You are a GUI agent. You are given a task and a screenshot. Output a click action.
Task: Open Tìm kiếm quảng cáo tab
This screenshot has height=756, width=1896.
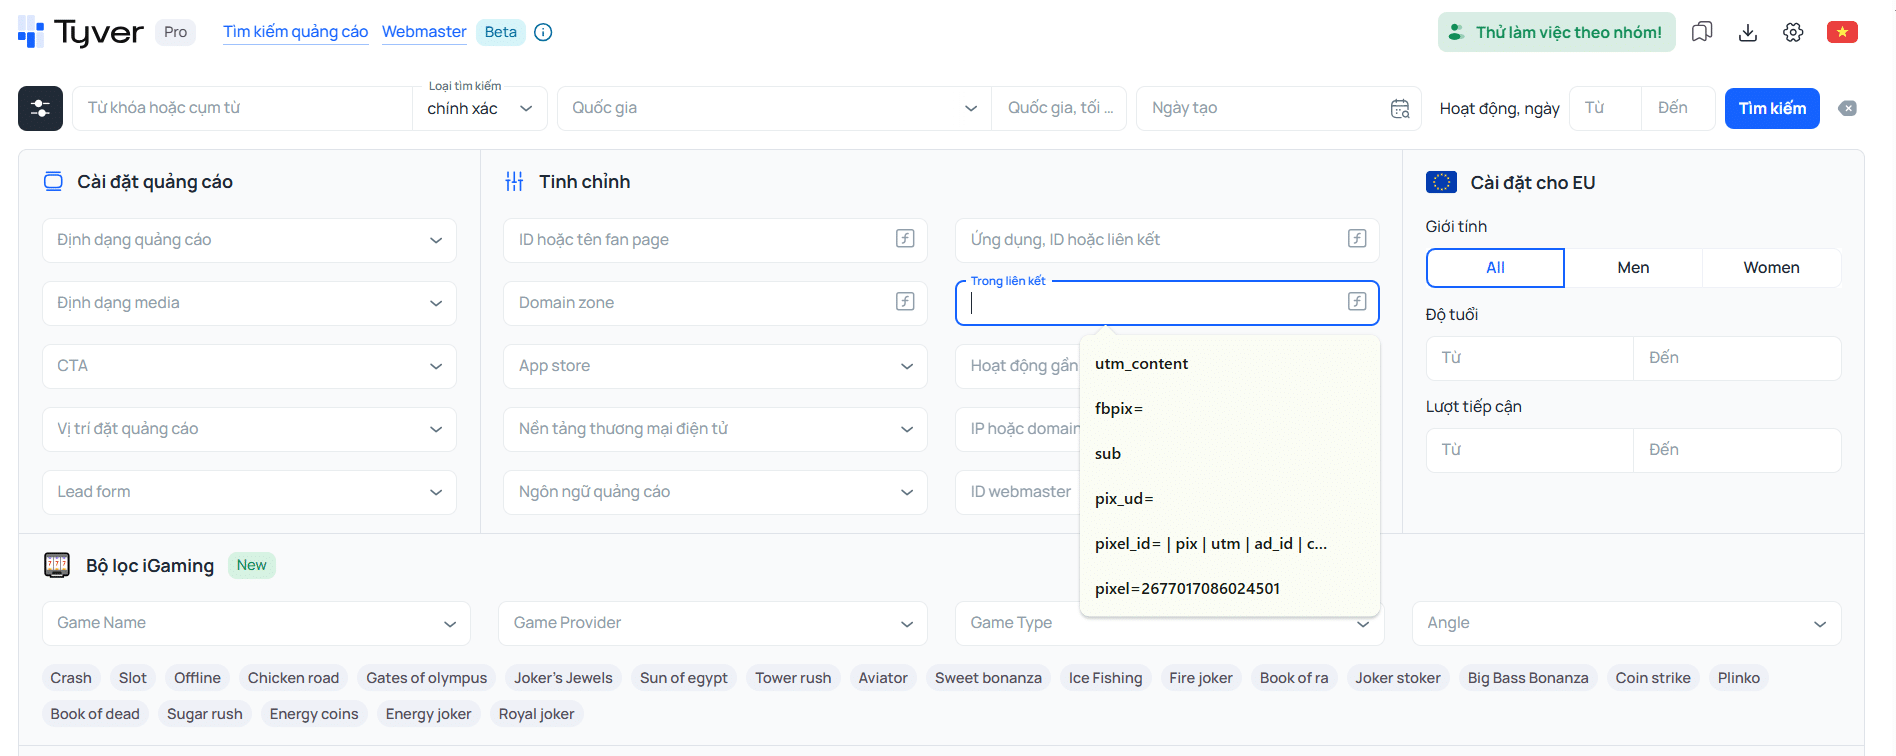295,32
